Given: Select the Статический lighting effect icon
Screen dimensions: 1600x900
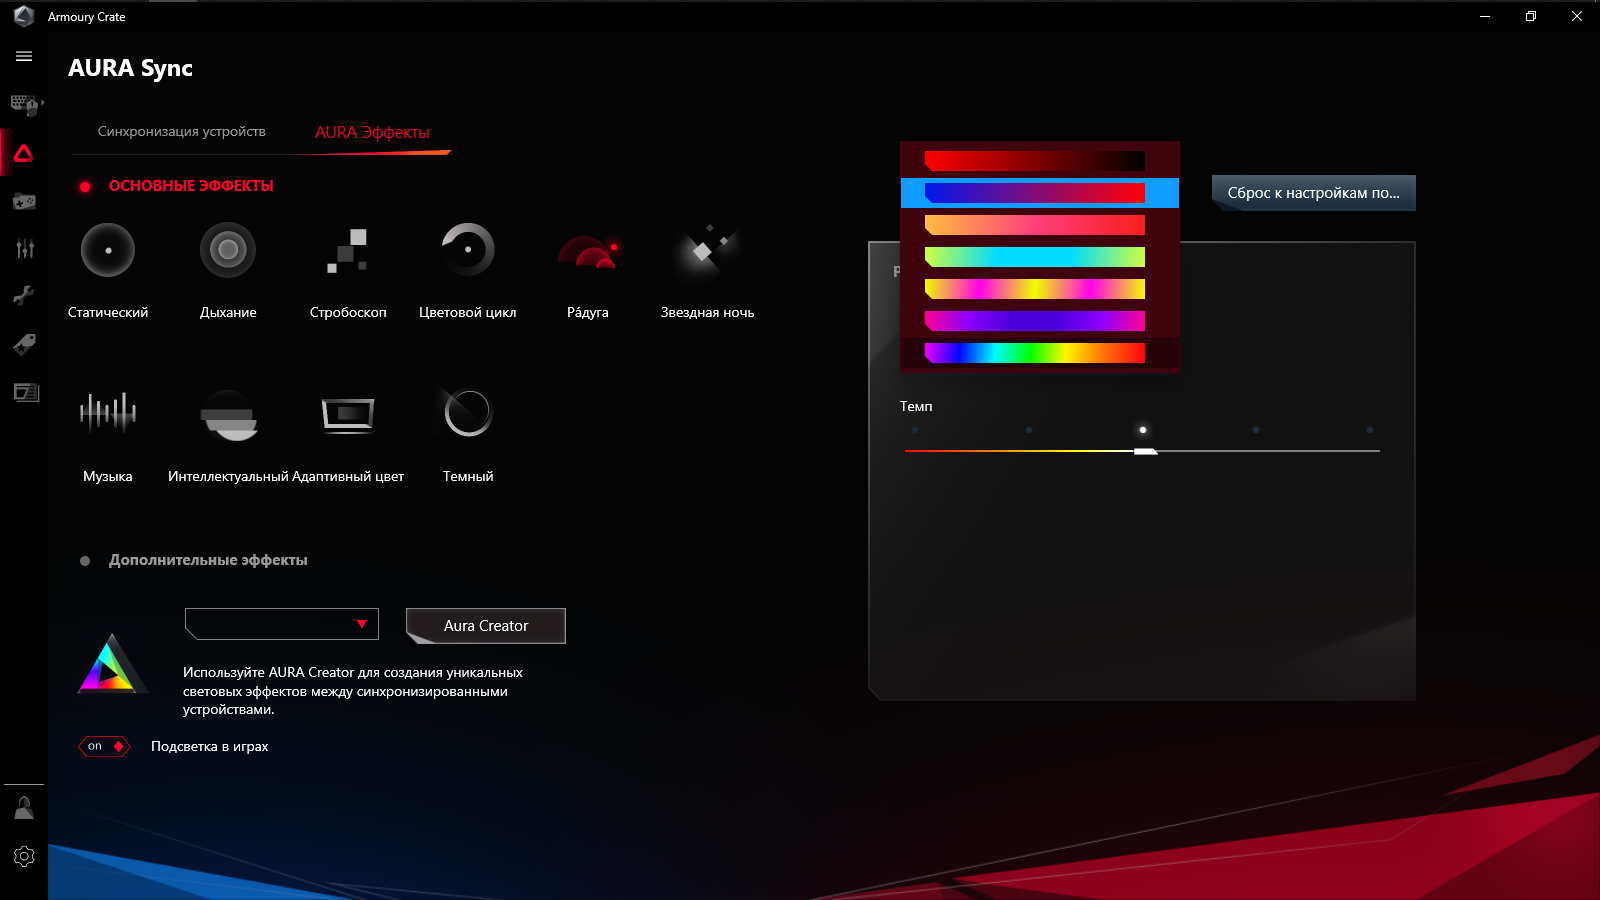Looking at the screenshot, I should tap(108, 250).
